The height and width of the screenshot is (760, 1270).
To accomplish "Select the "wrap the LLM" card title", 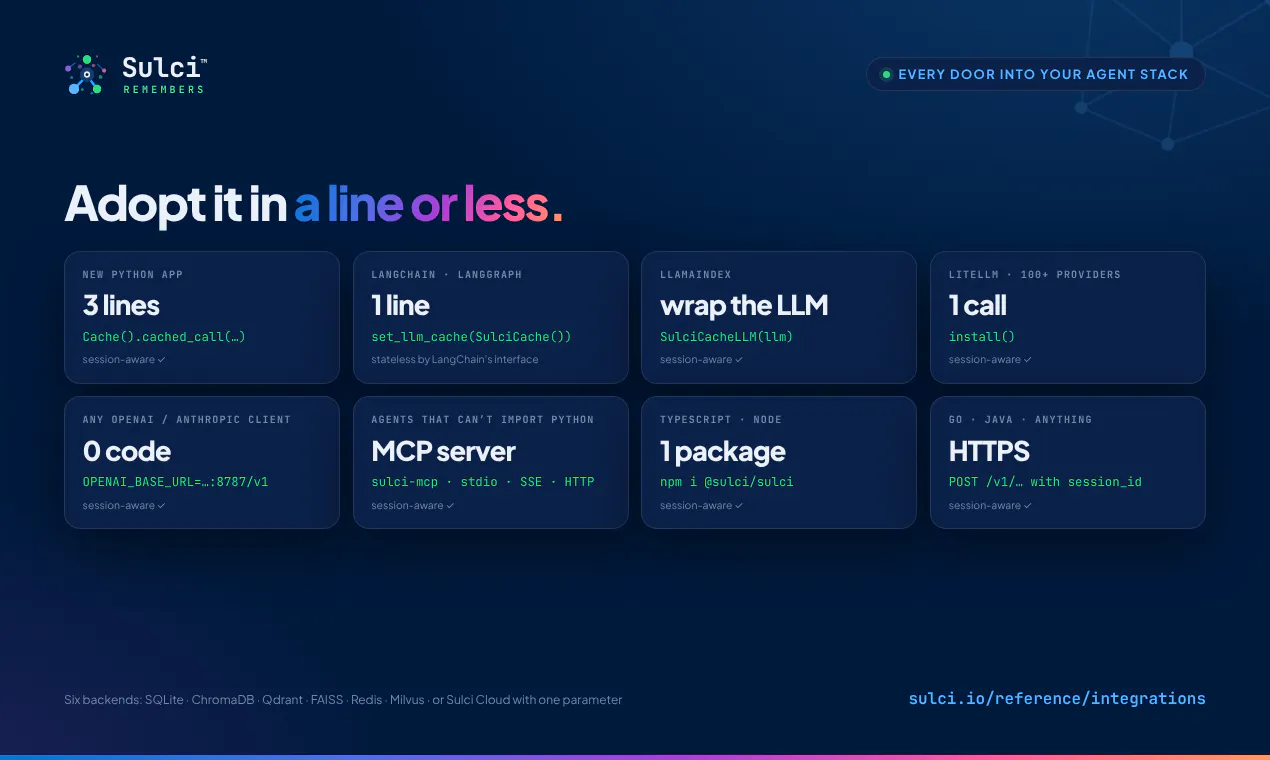I will click(744, 305).
